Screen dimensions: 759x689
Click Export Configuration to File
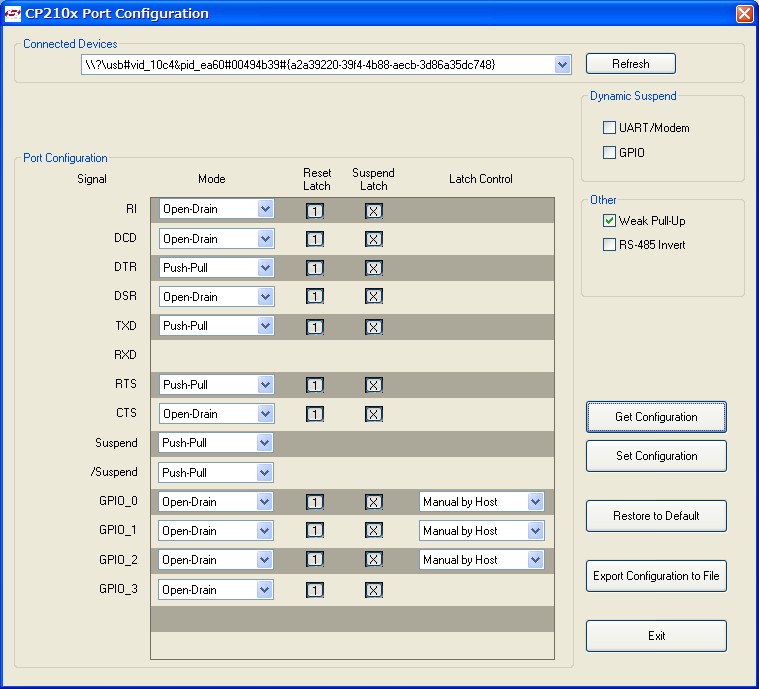656,576
